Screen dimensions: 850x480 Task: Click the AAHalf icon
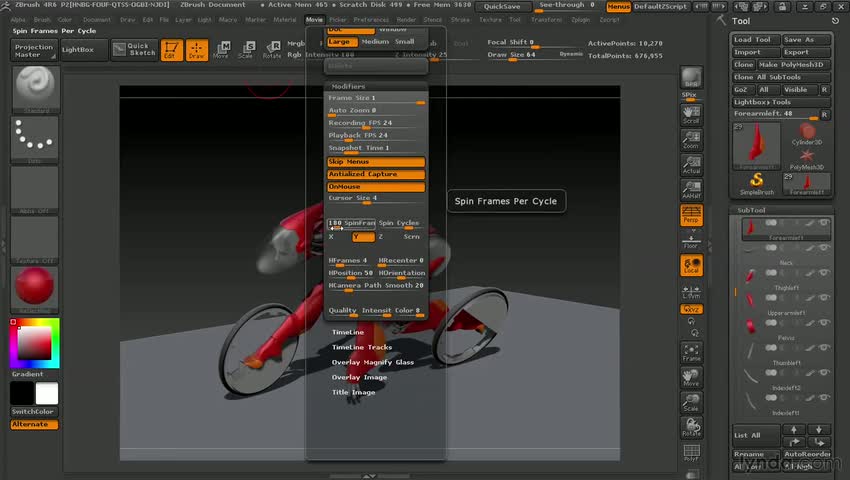click(x=691, y=190)
